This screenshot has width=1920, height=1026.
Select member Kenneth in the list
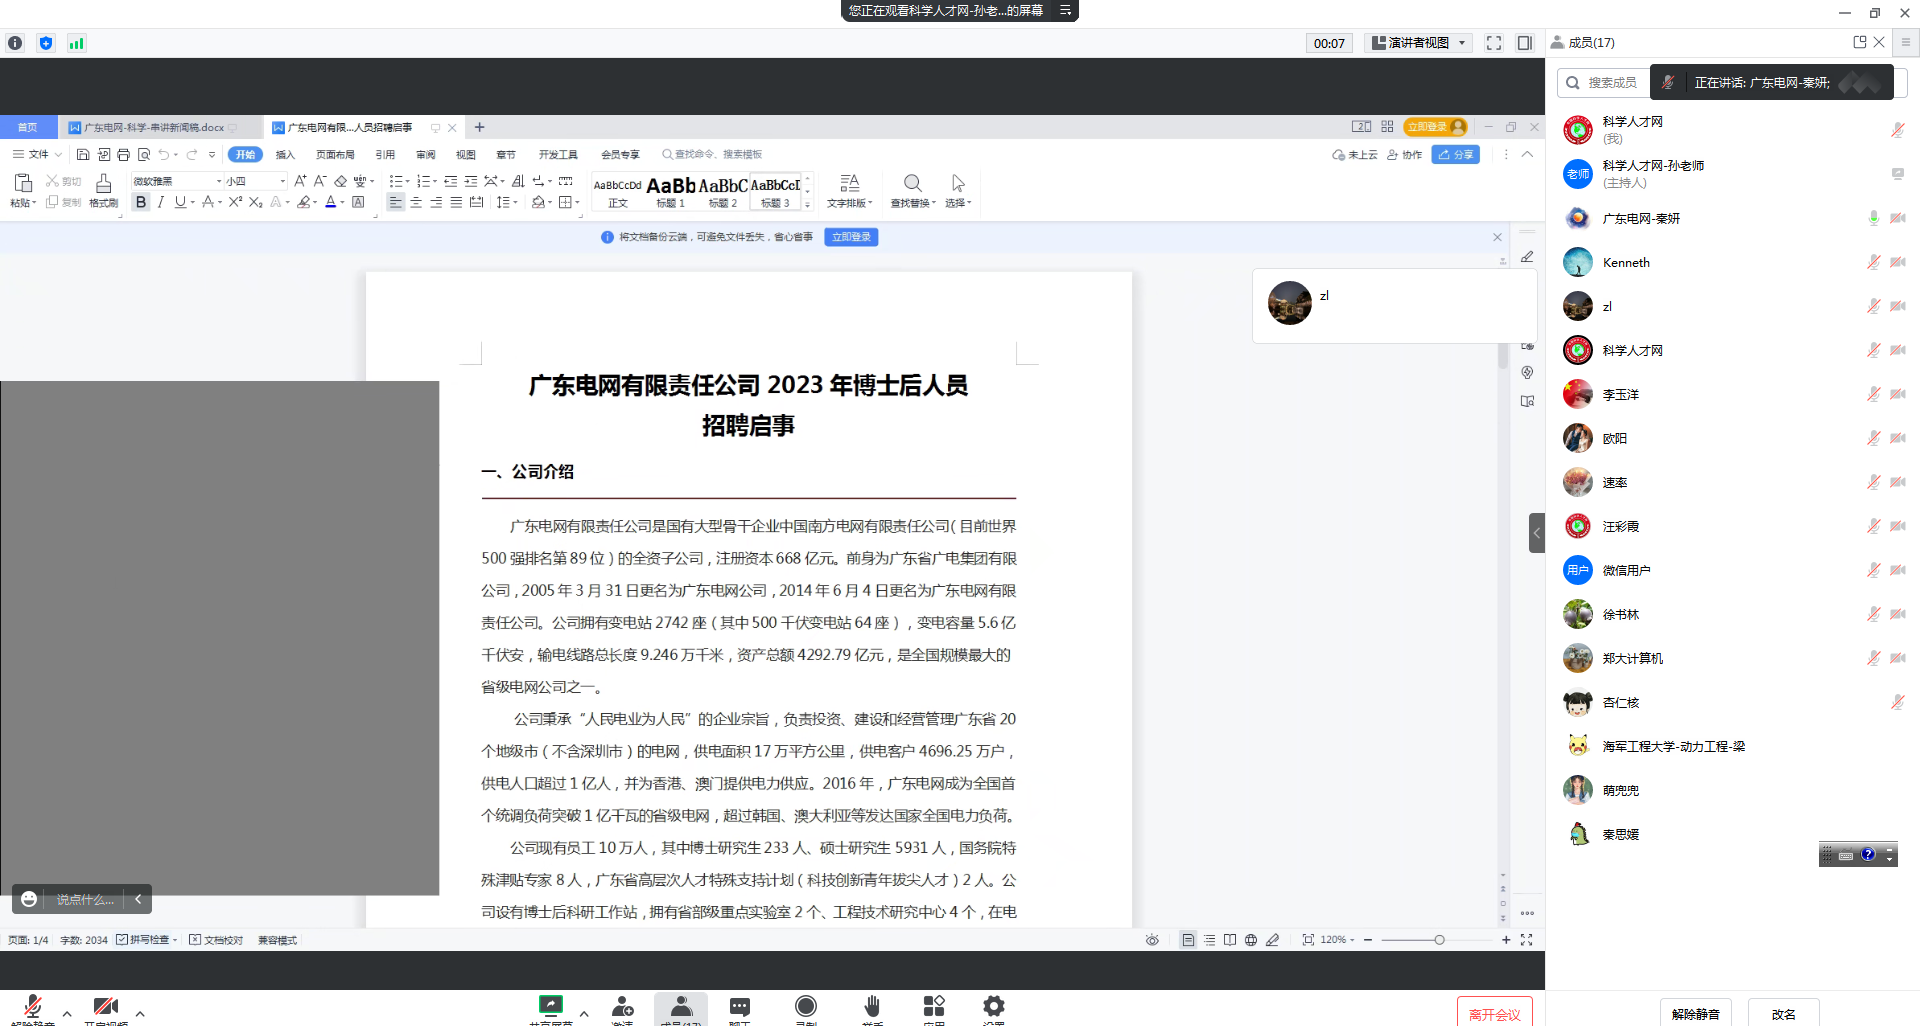(1733, 262)
